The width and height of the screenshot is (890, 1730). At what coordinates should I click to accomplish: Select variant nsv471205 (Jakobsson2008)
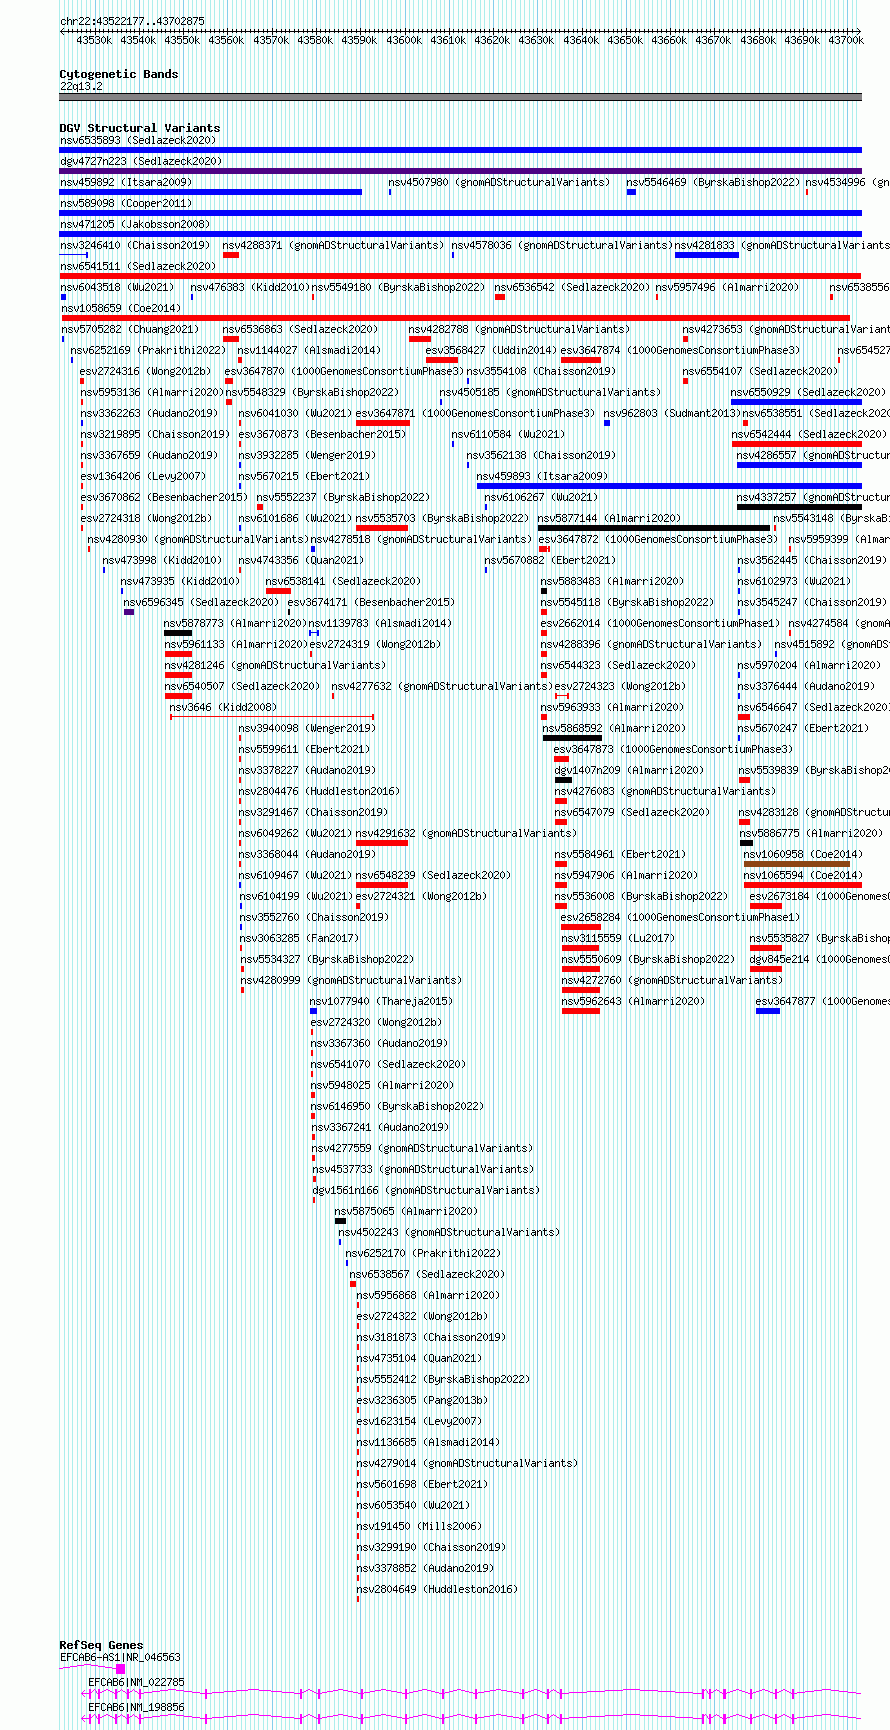(x=135, y=224)
